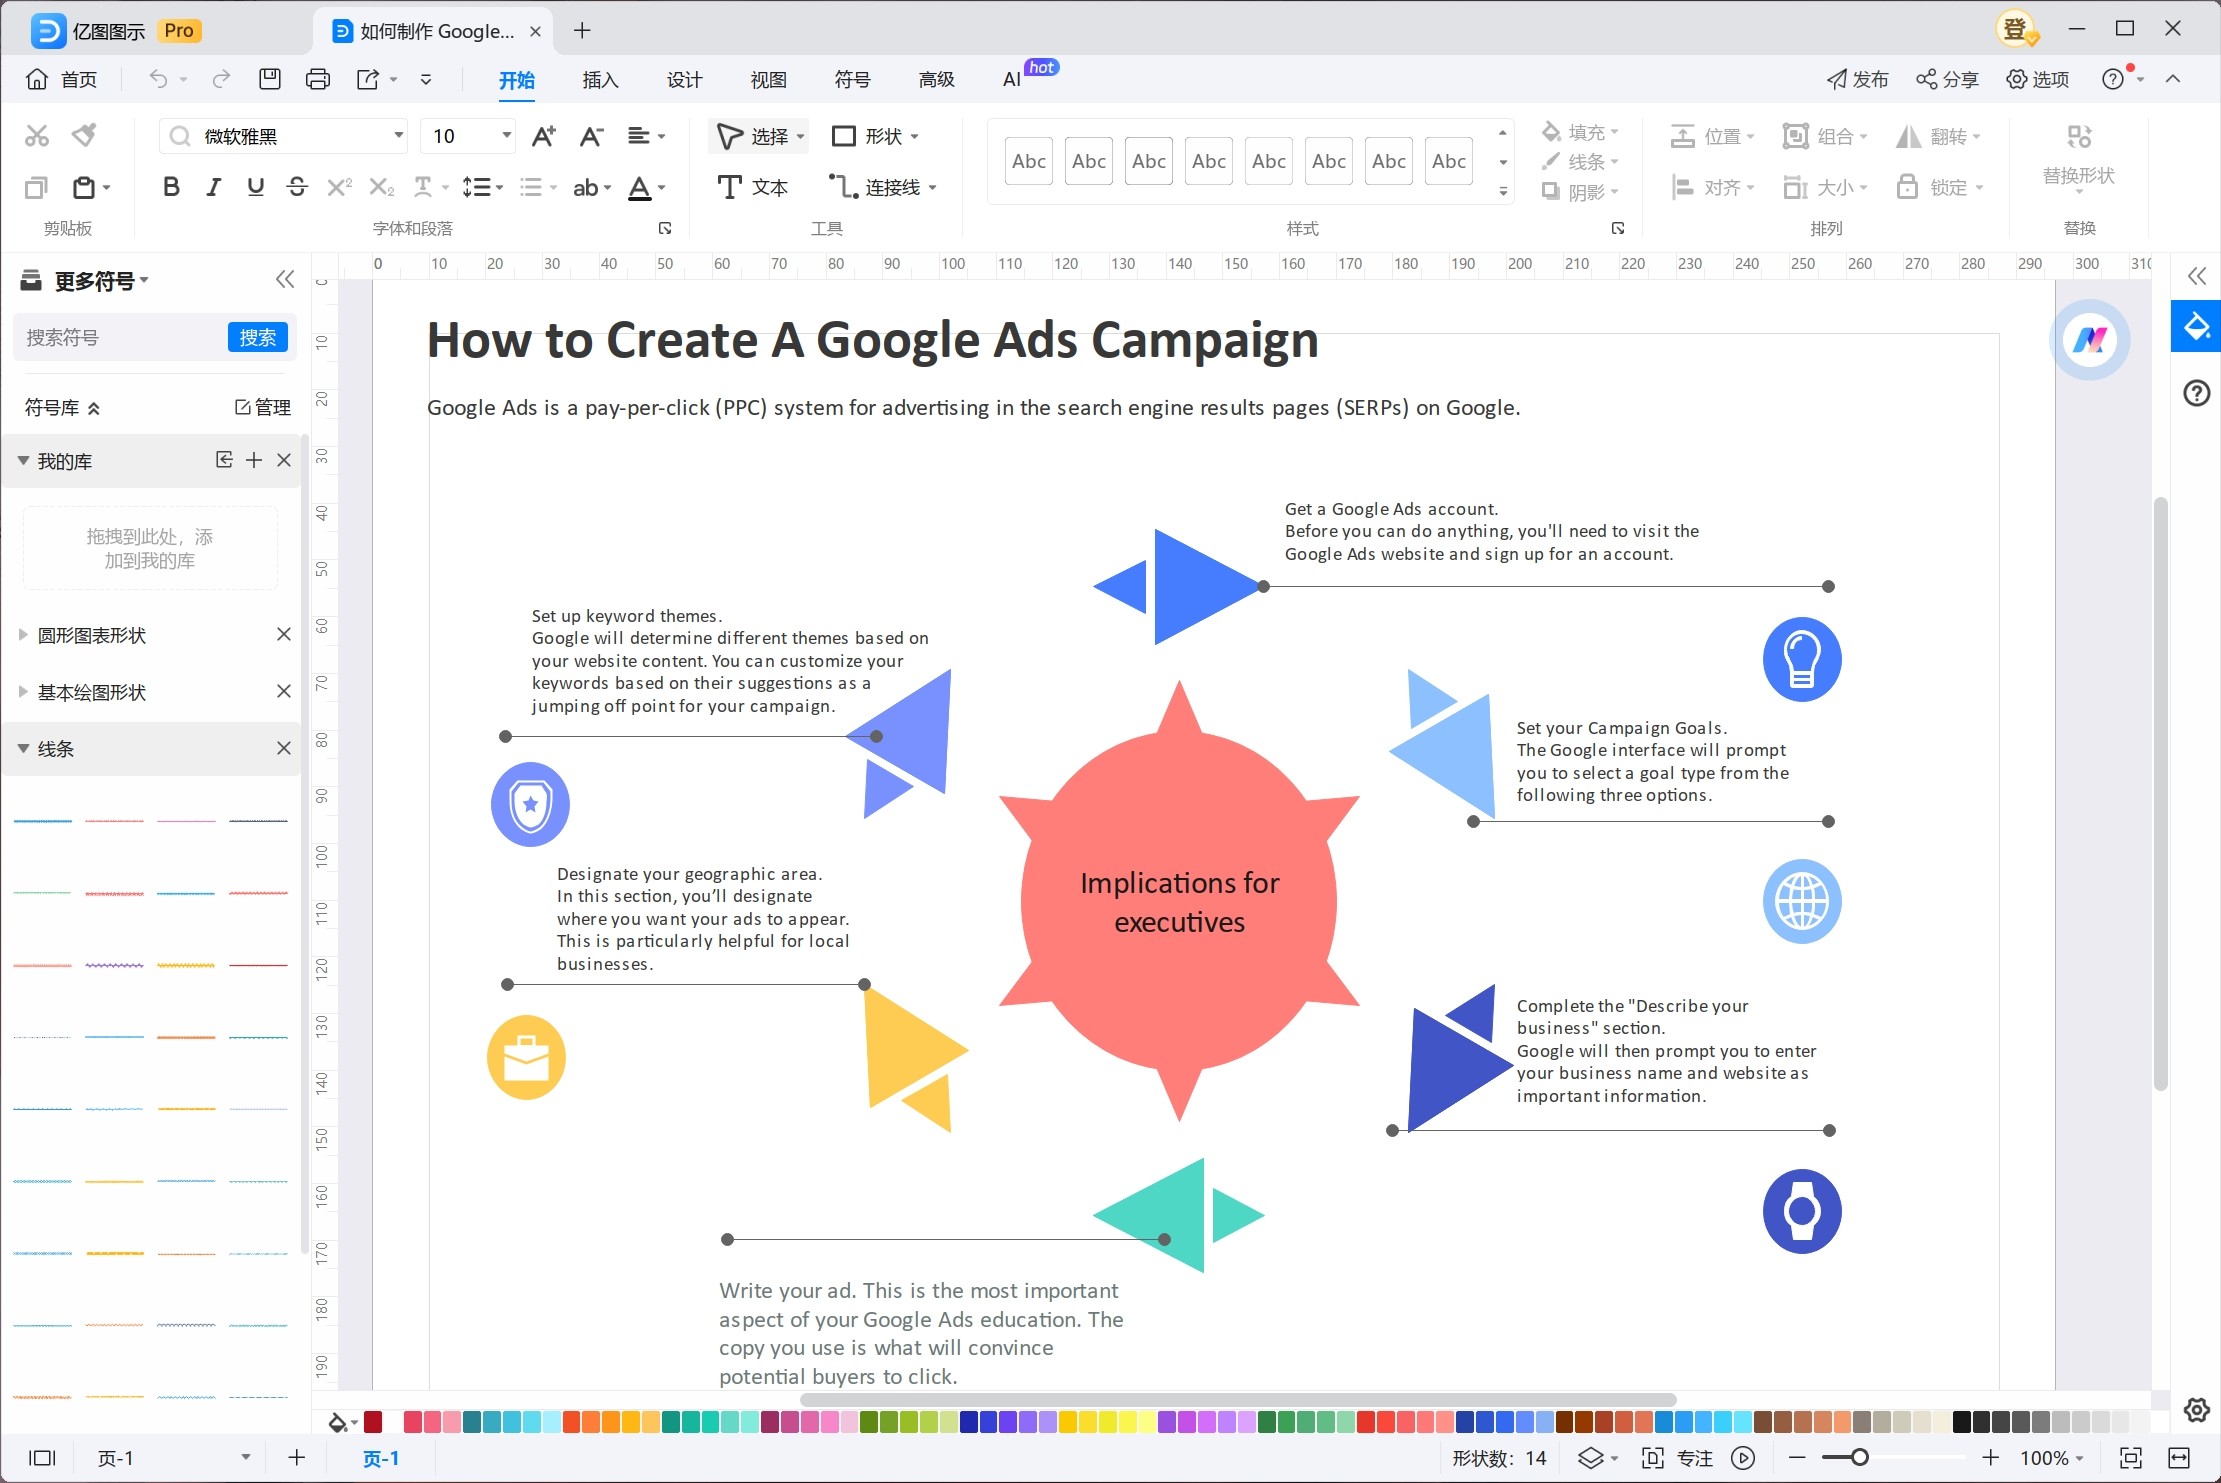The height and width of the screenshot is (1483, 2221).
Task: Collapse the symbol library side panel
Action: tap(285, 279)
